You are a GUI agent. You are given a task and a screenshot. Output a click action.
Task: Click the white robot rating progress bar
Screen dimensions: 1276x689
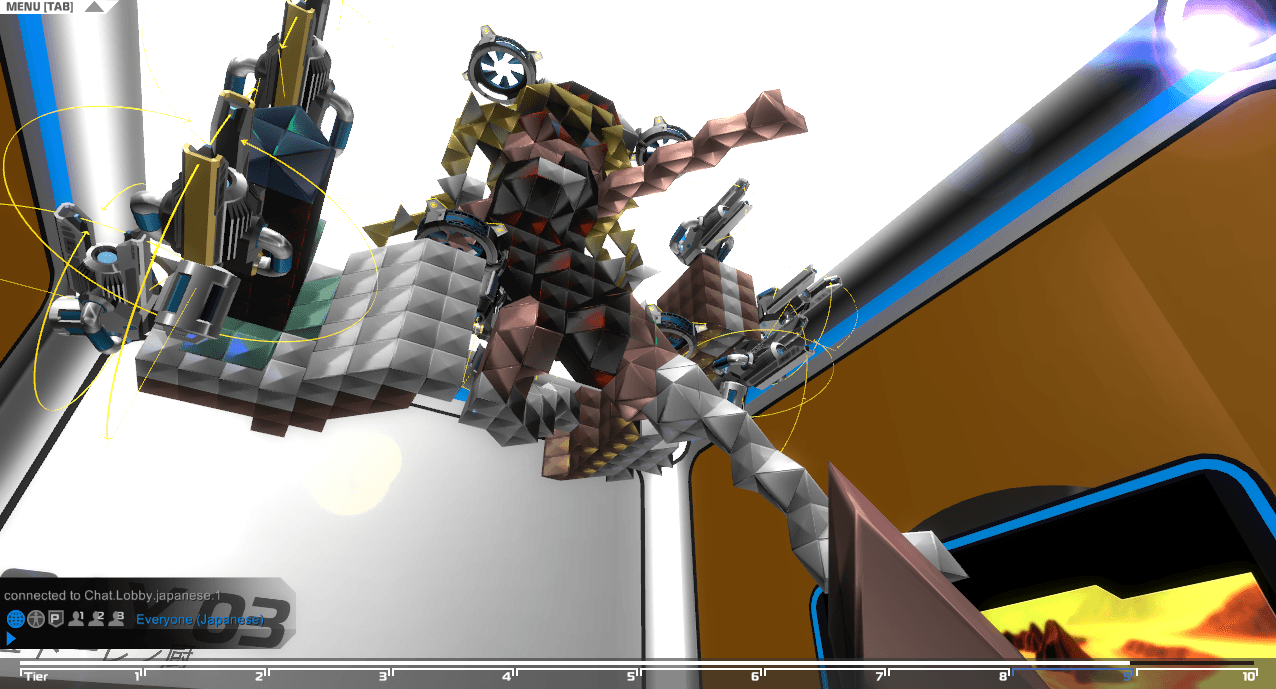click(x=575, y=662)
